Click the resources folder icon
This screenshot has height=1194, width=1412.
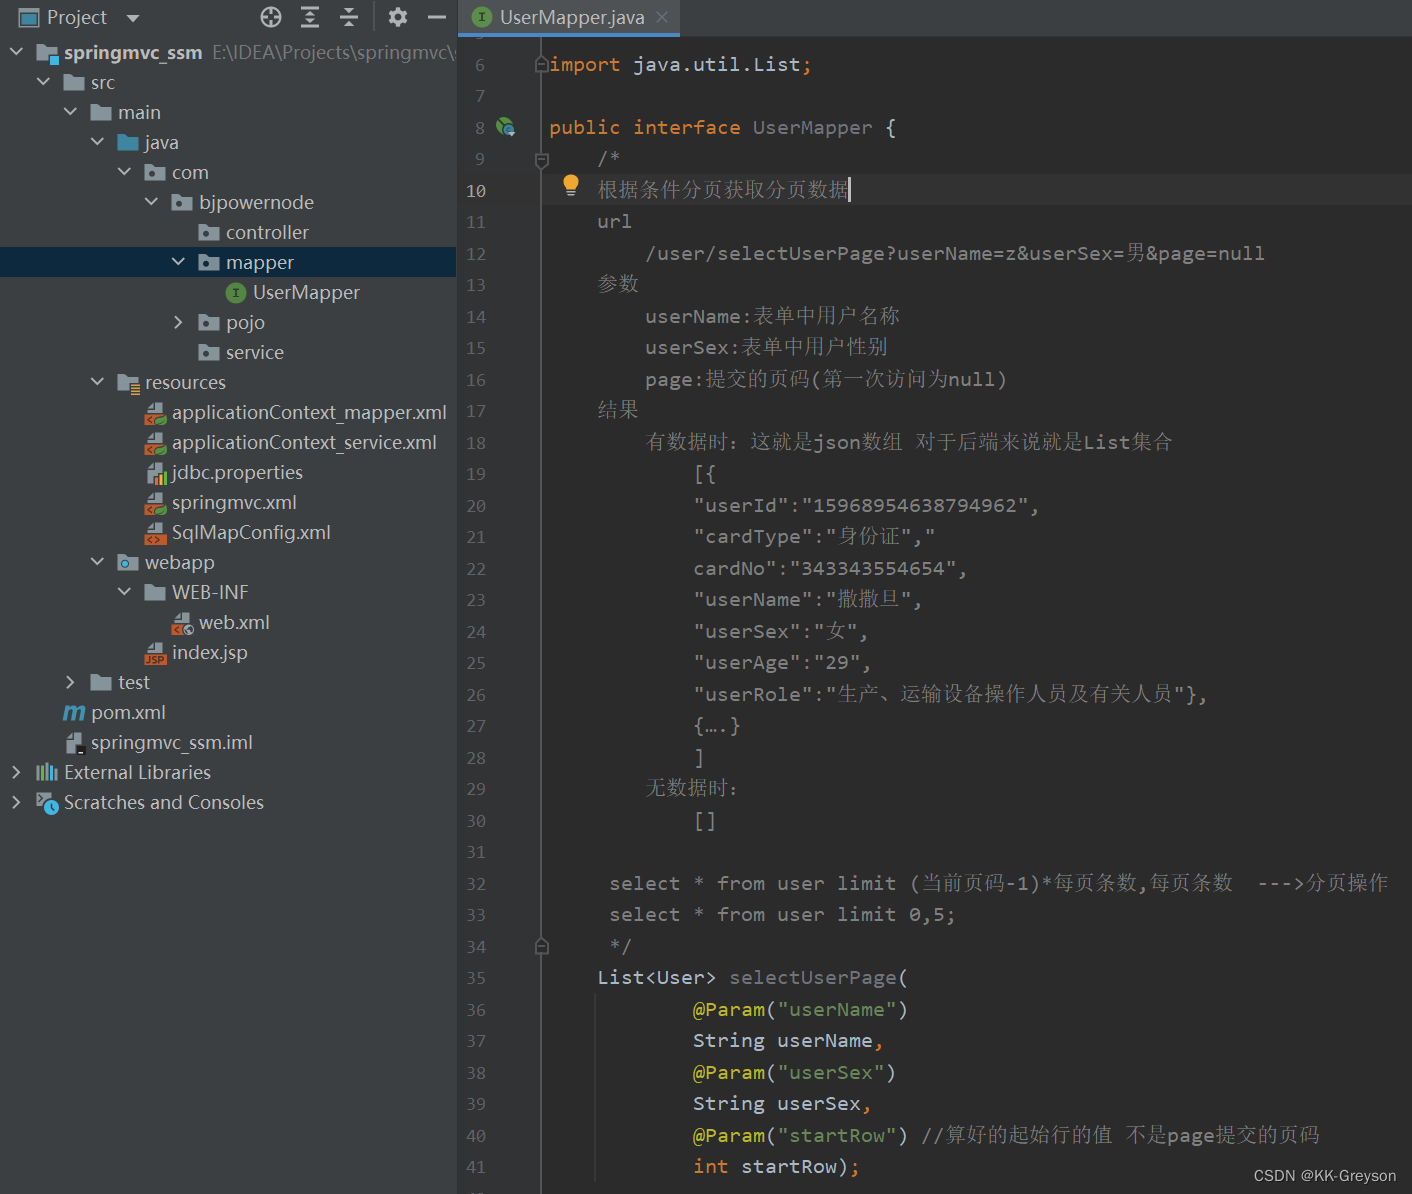(128, 383)
